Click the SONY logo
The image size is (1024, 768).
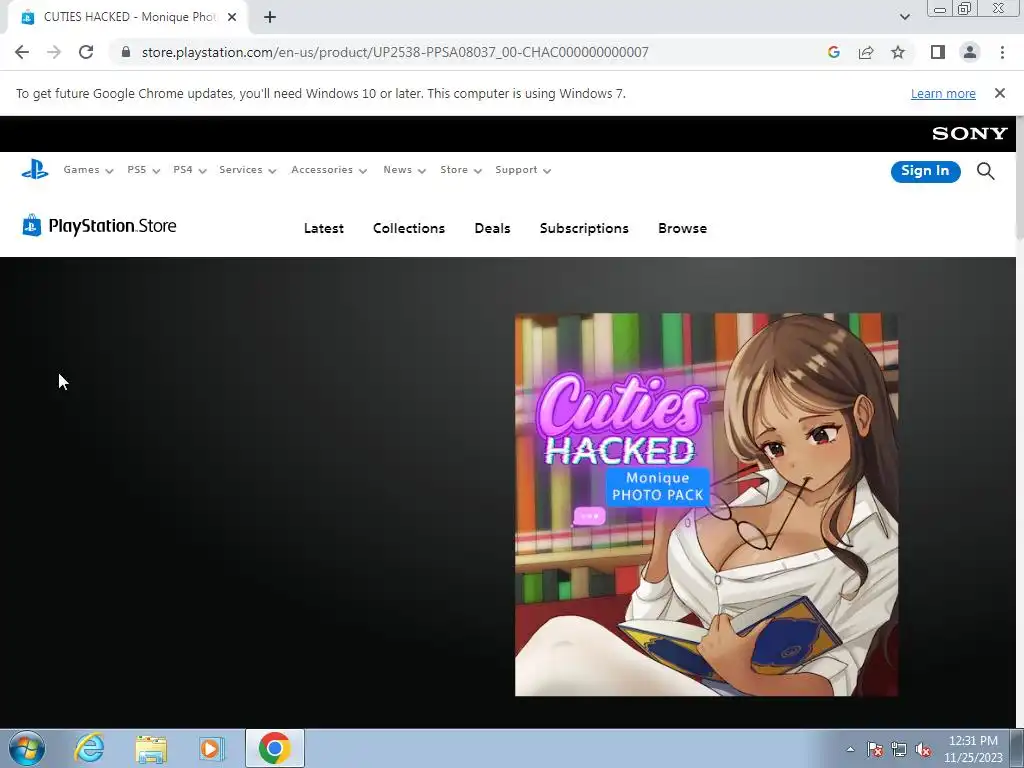[x=970, y=134]
